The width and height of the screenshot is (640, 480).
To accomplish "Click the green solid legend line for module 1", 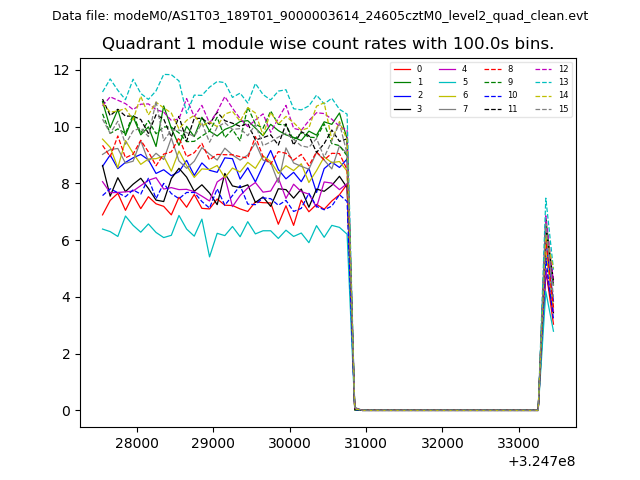I will coord(403,82).
